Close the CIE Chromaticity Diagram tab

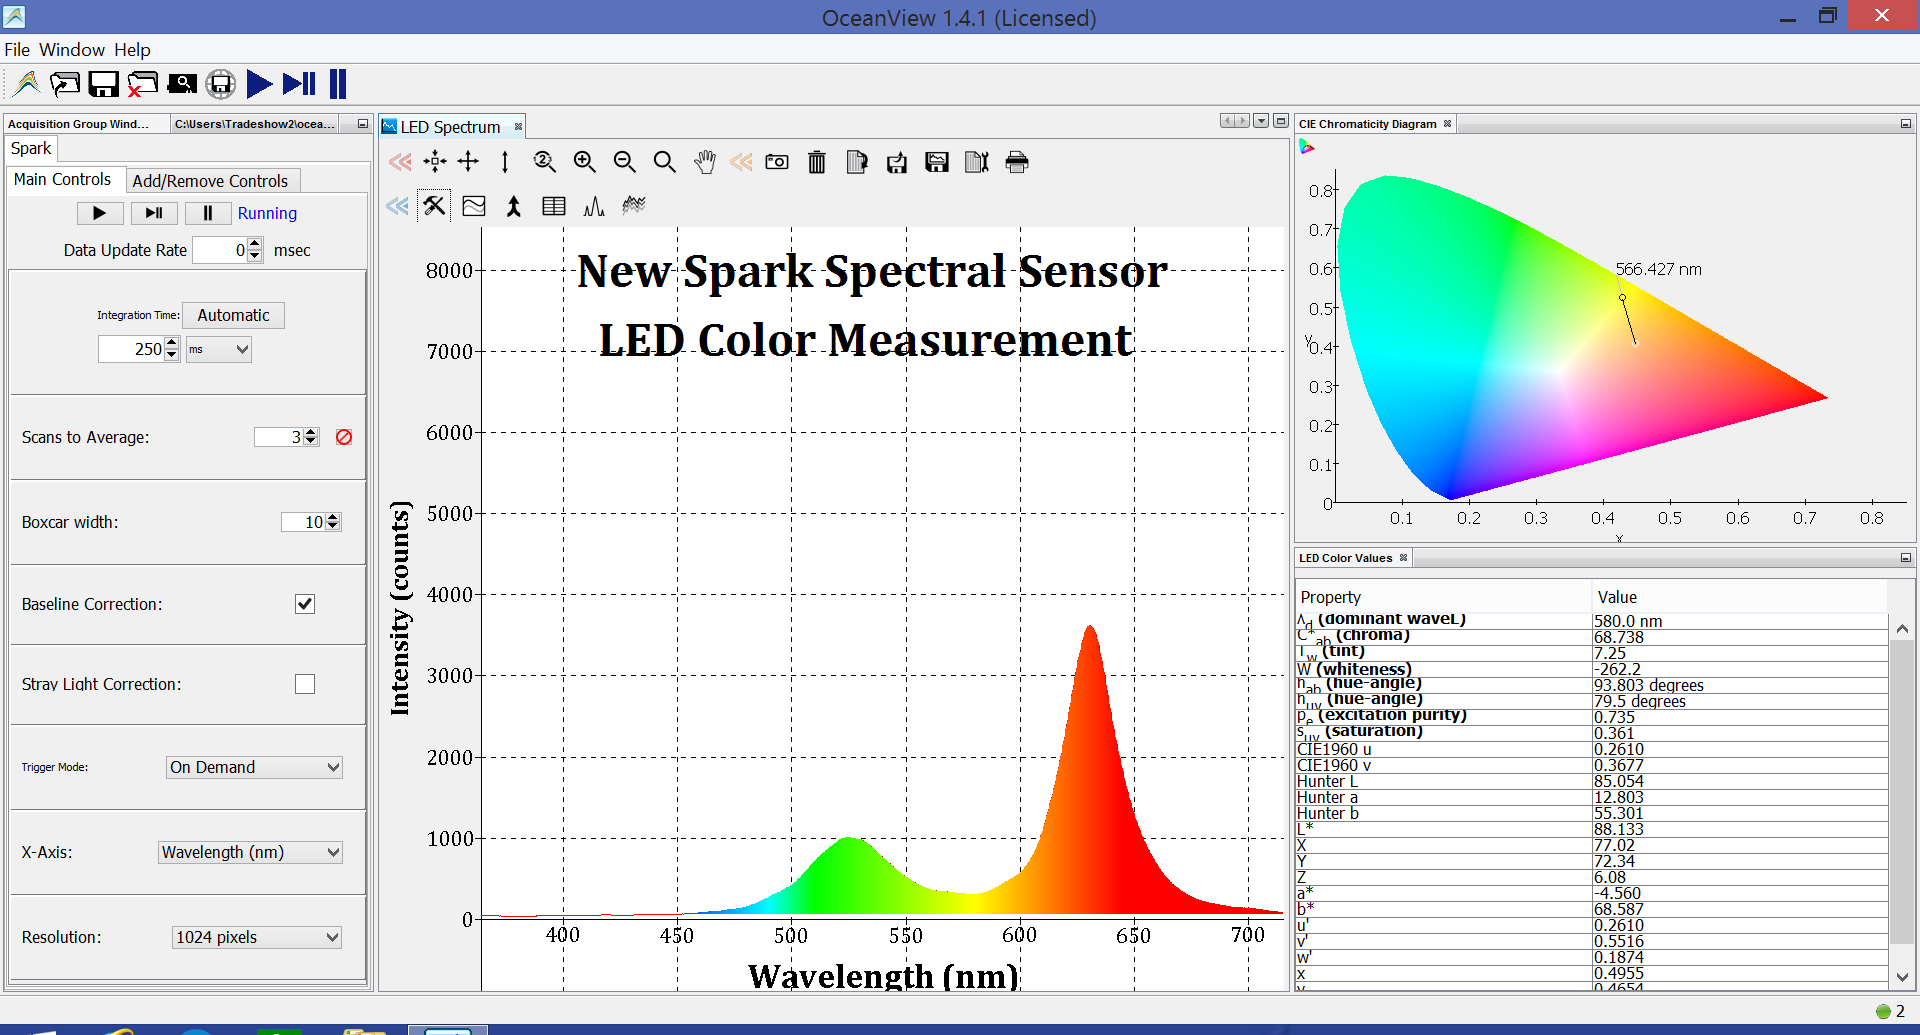(x=1447, y=124)
